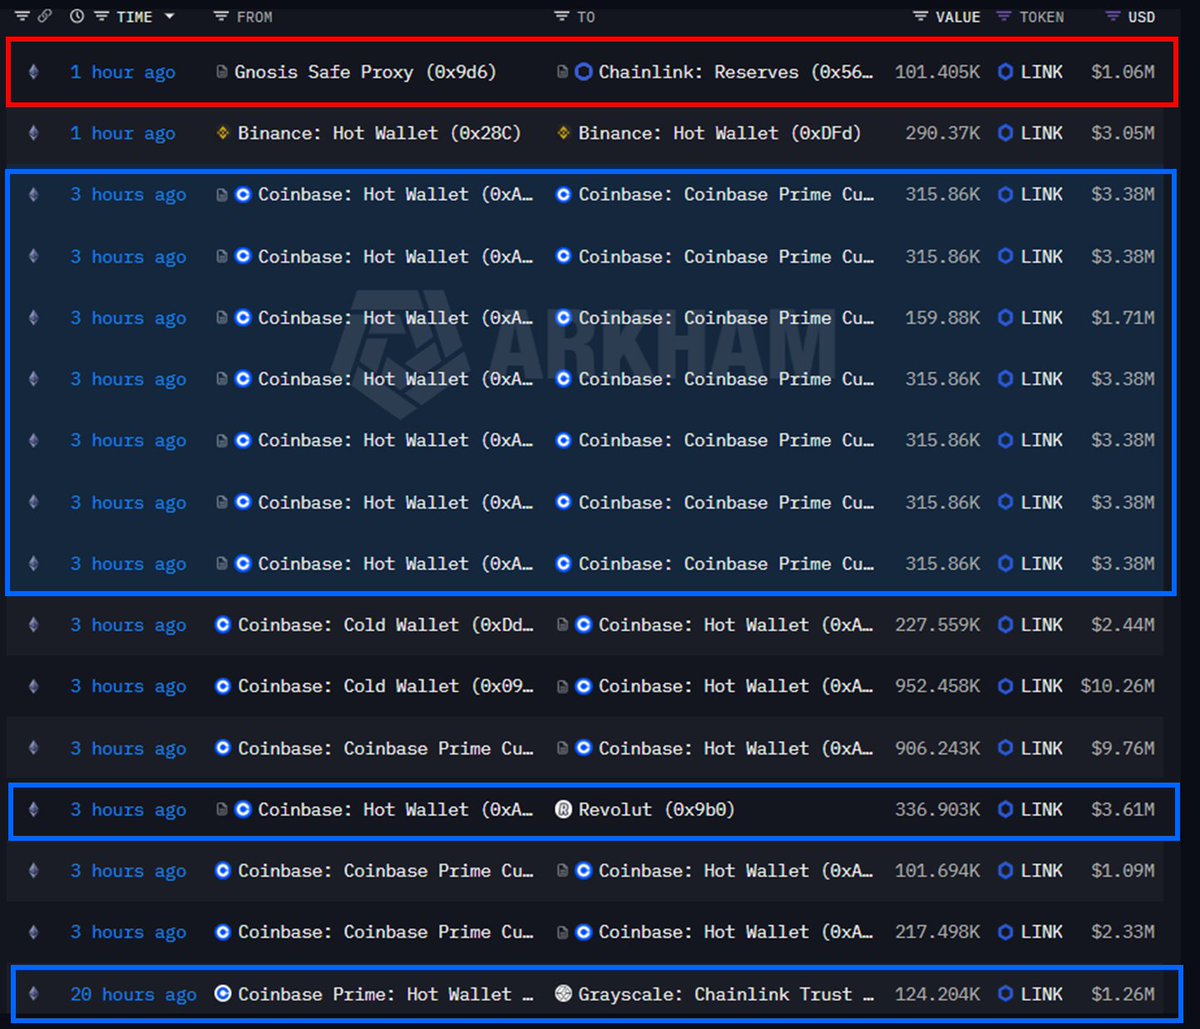Click the 217.498K value cell
The height and width of the screenshot is (1029, 1200).
coord(938,932)
